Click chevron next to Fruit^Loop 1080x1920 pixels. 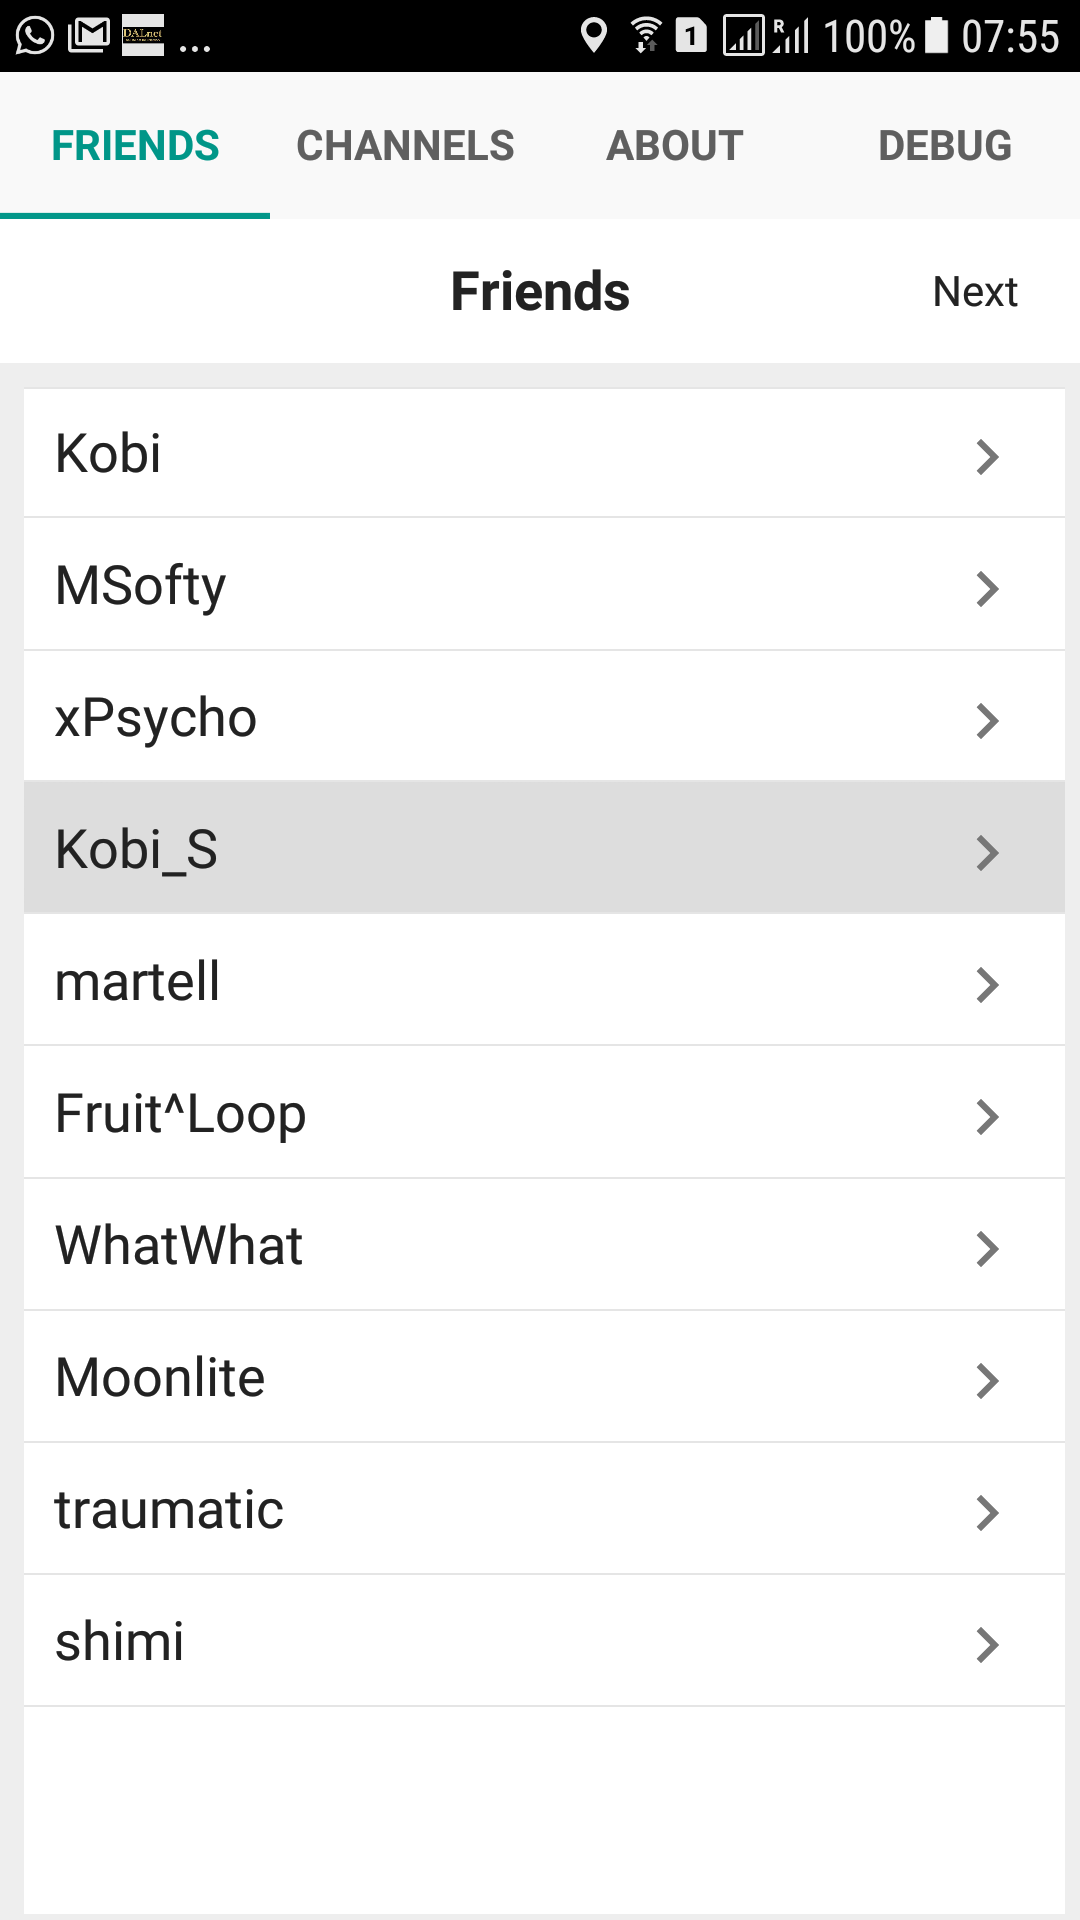(x=987, y=1116)
